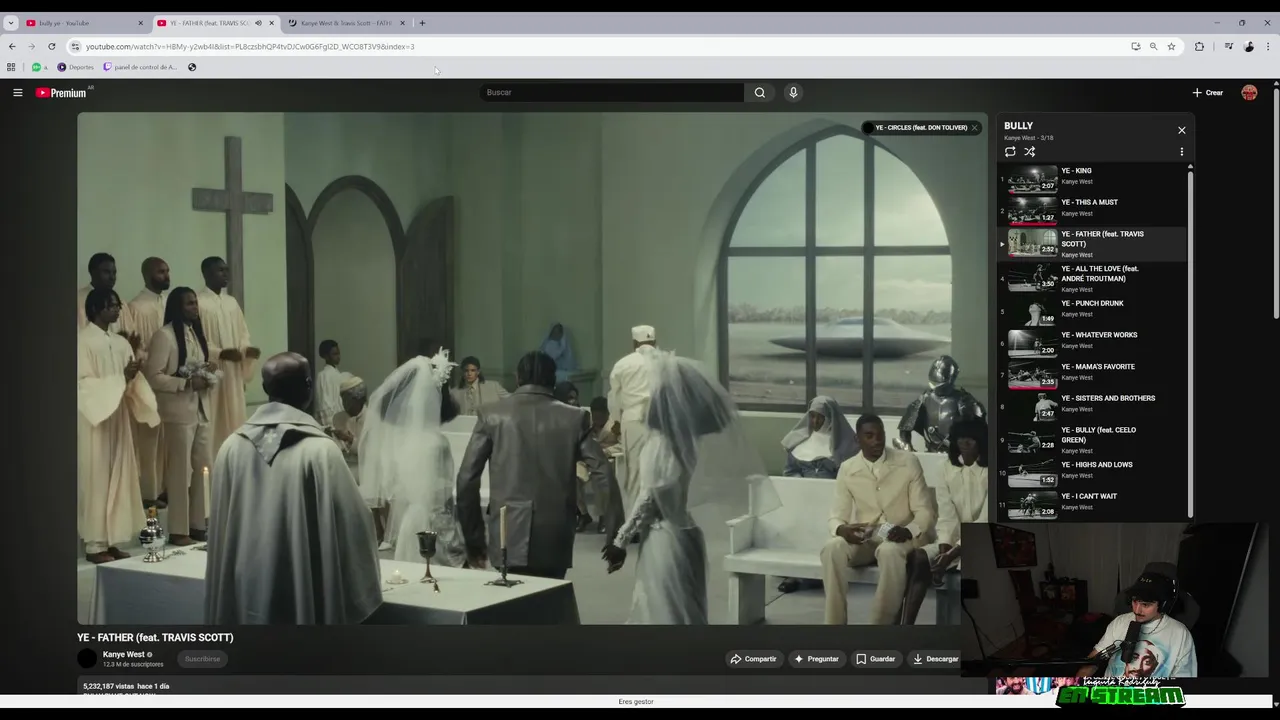
Task: Start voice search with microphone icon
Action: (x=793, y=92)
